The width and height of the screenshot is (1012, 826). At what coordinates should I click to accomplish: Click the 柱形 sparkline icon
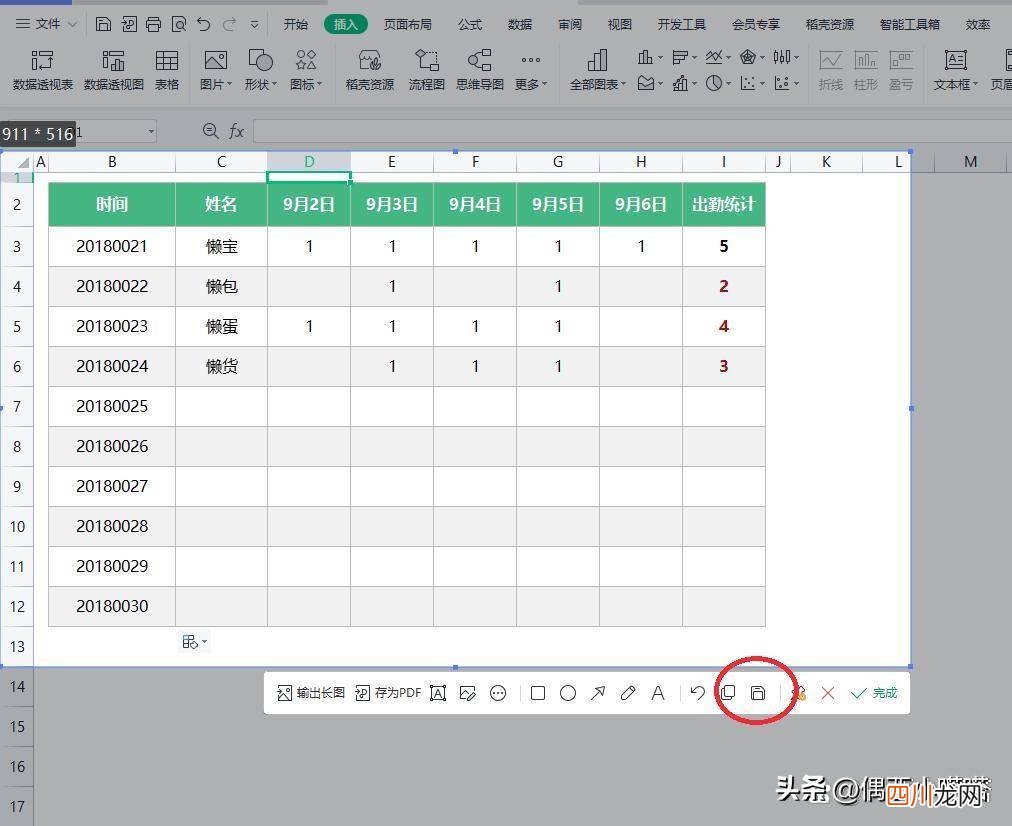tap(865, 70)
